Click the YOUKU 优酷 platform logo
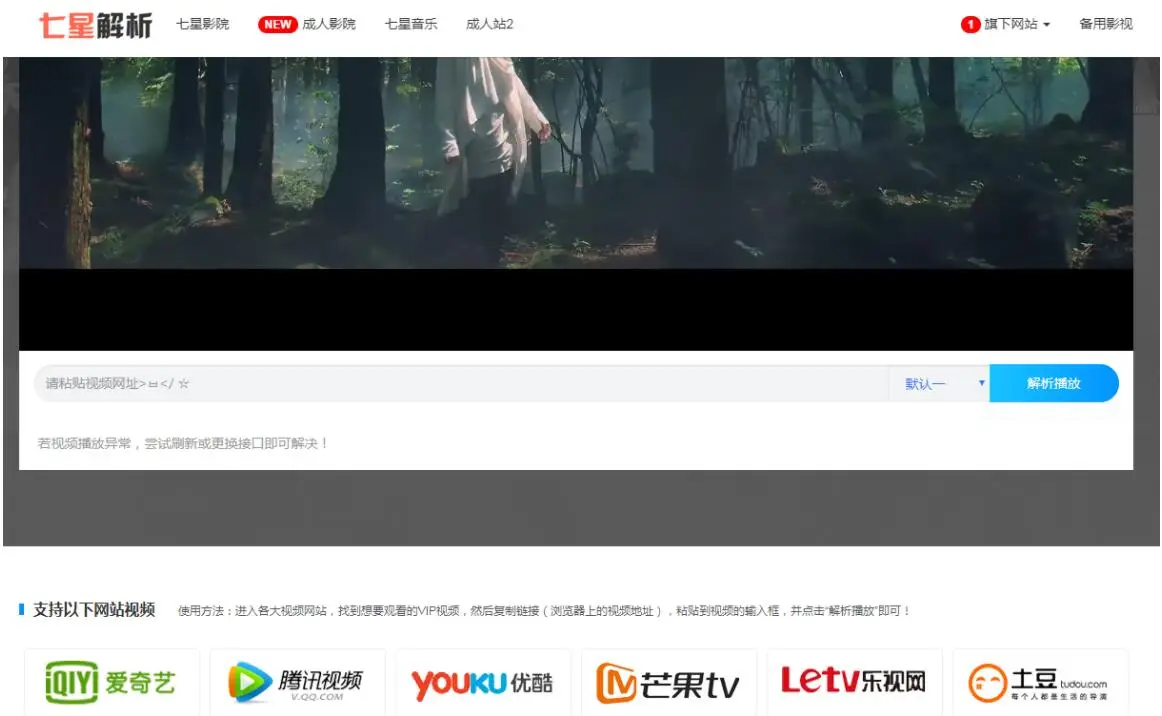The width and height of the screenshot is (1162, 716). click(483, 682)
